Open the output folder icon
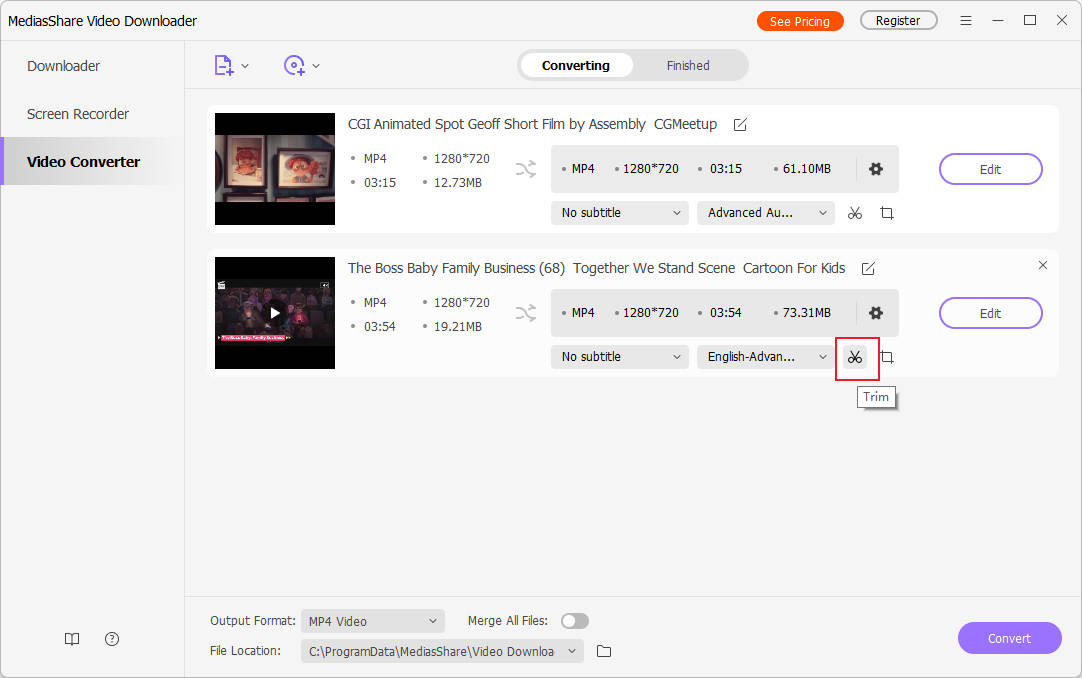The height and width of the screenshot is (678, 1082). tap(604, 651)
